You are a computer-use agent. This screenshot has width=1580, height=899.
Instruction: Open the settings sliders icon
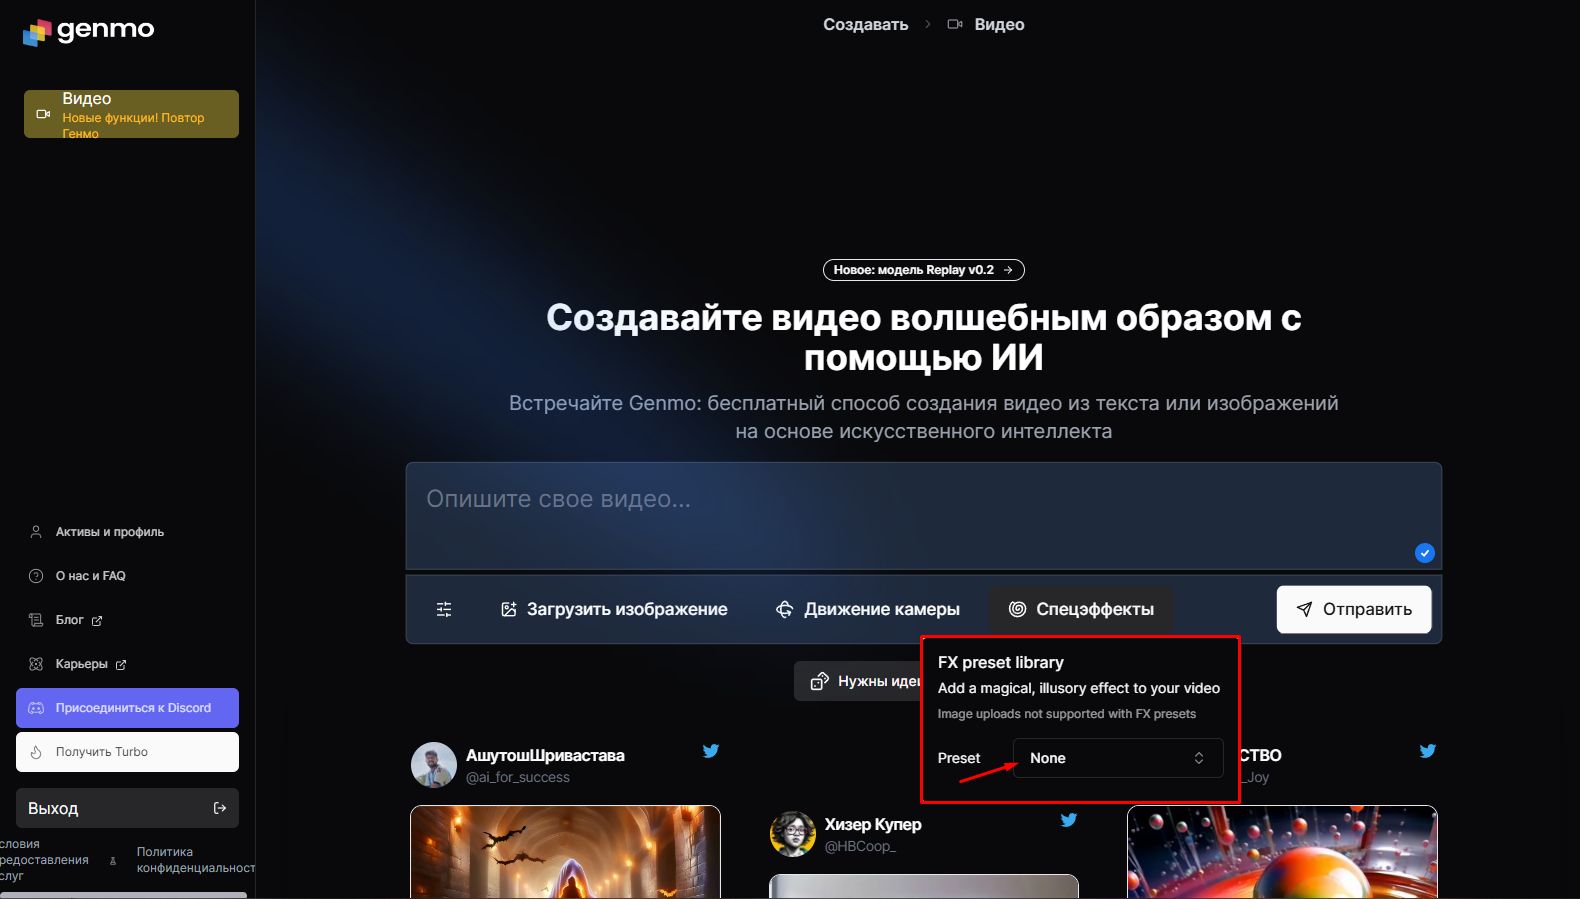click(x=444, y=609)
